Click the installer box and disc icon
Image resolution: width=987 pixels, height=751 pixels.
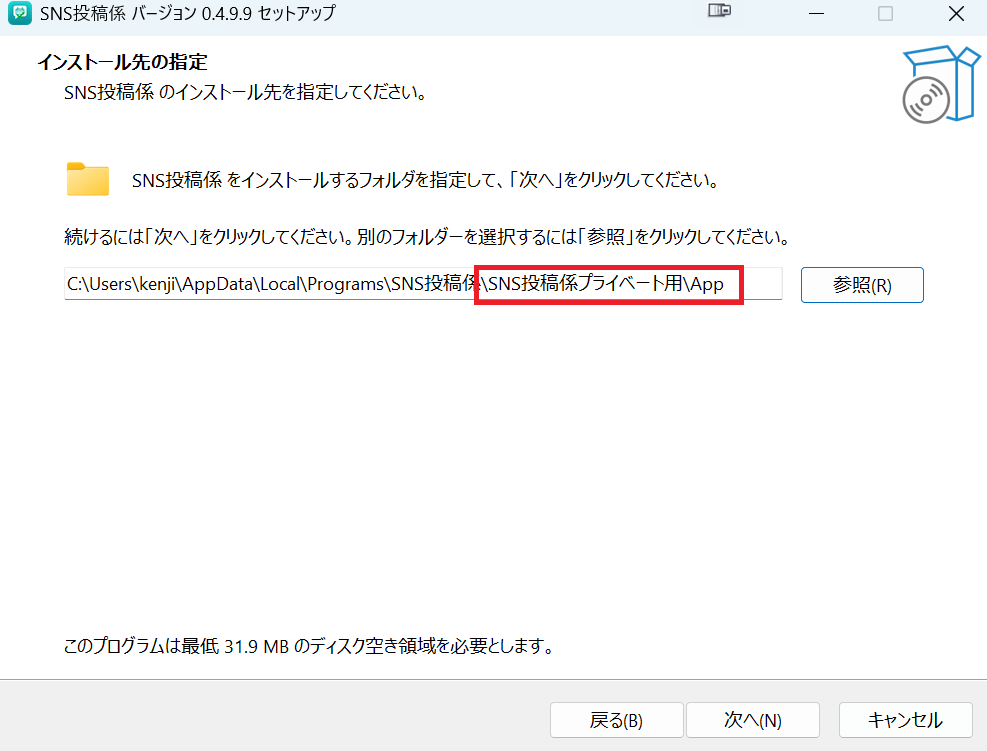click(940, 84)
